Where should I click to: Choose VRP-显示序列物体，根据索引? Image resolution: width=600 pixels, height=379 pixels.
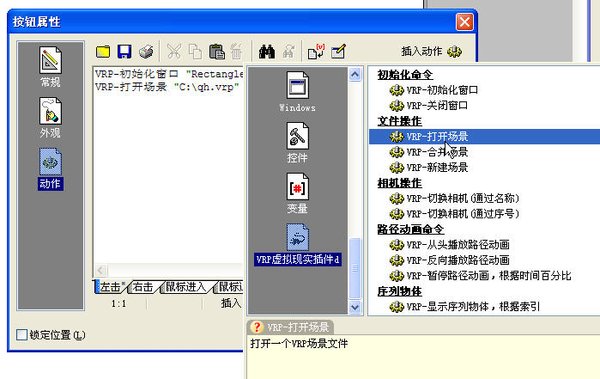click(465, 307)
